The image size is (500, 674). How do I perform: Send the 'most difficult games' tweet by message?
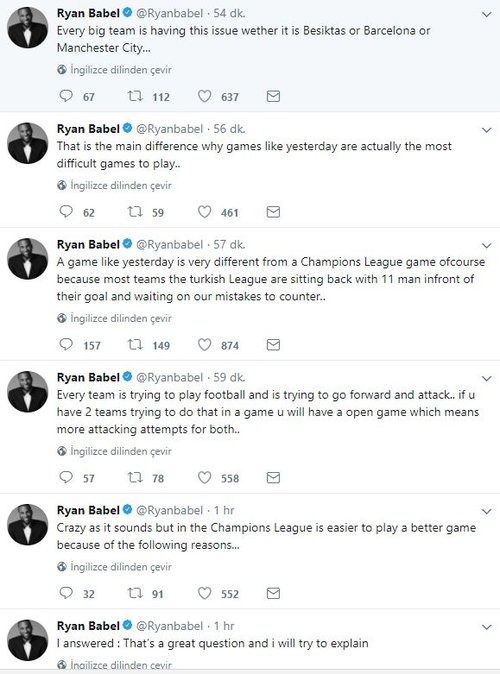pyautogui.click(x=273, y=212)
